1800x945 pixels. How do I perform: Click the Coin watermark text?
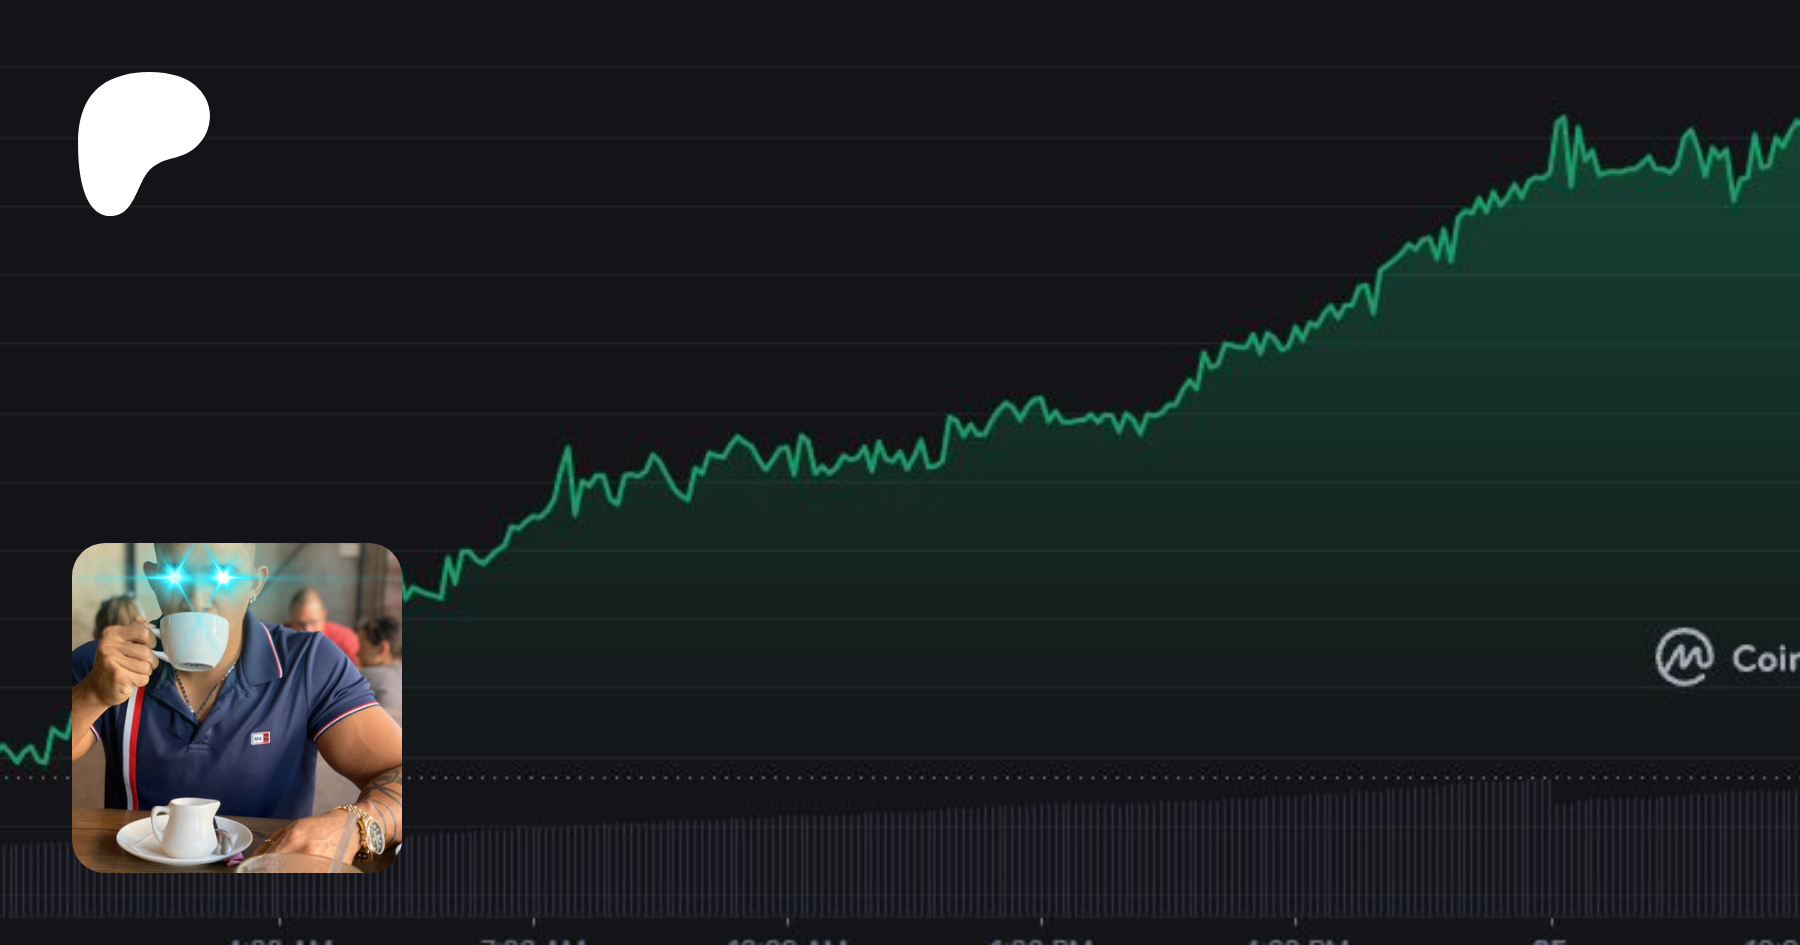coord(1766,659)
